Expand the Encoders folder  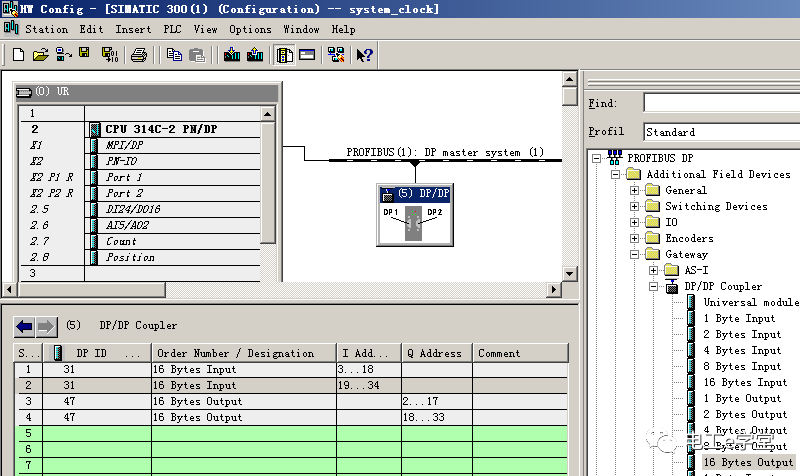tap(634, 238)
